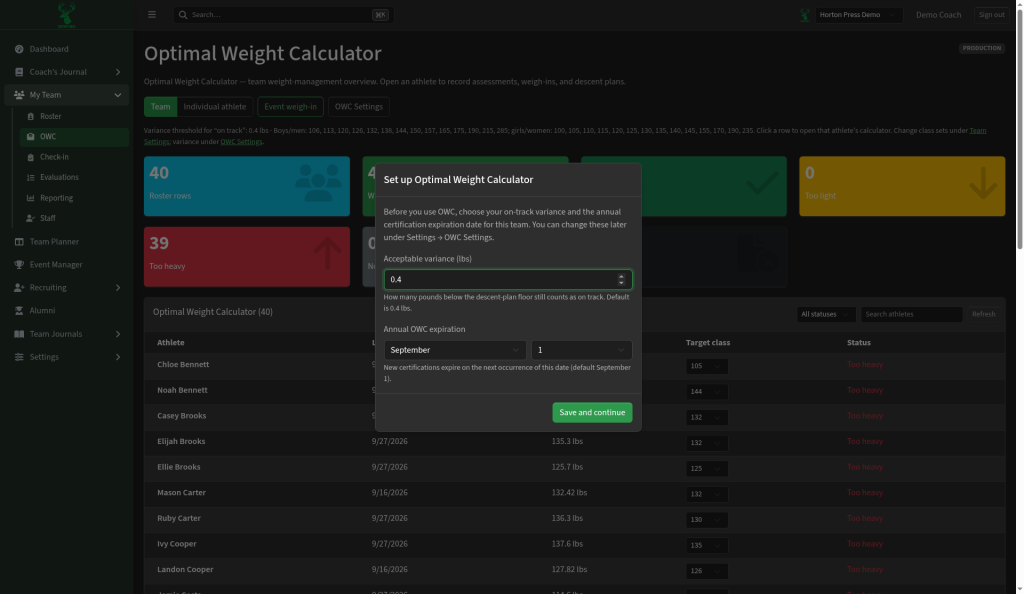The image size is (1024, 594).
Task: Open the expiration day dropdown showing 1
Action: tap(581, 350)
